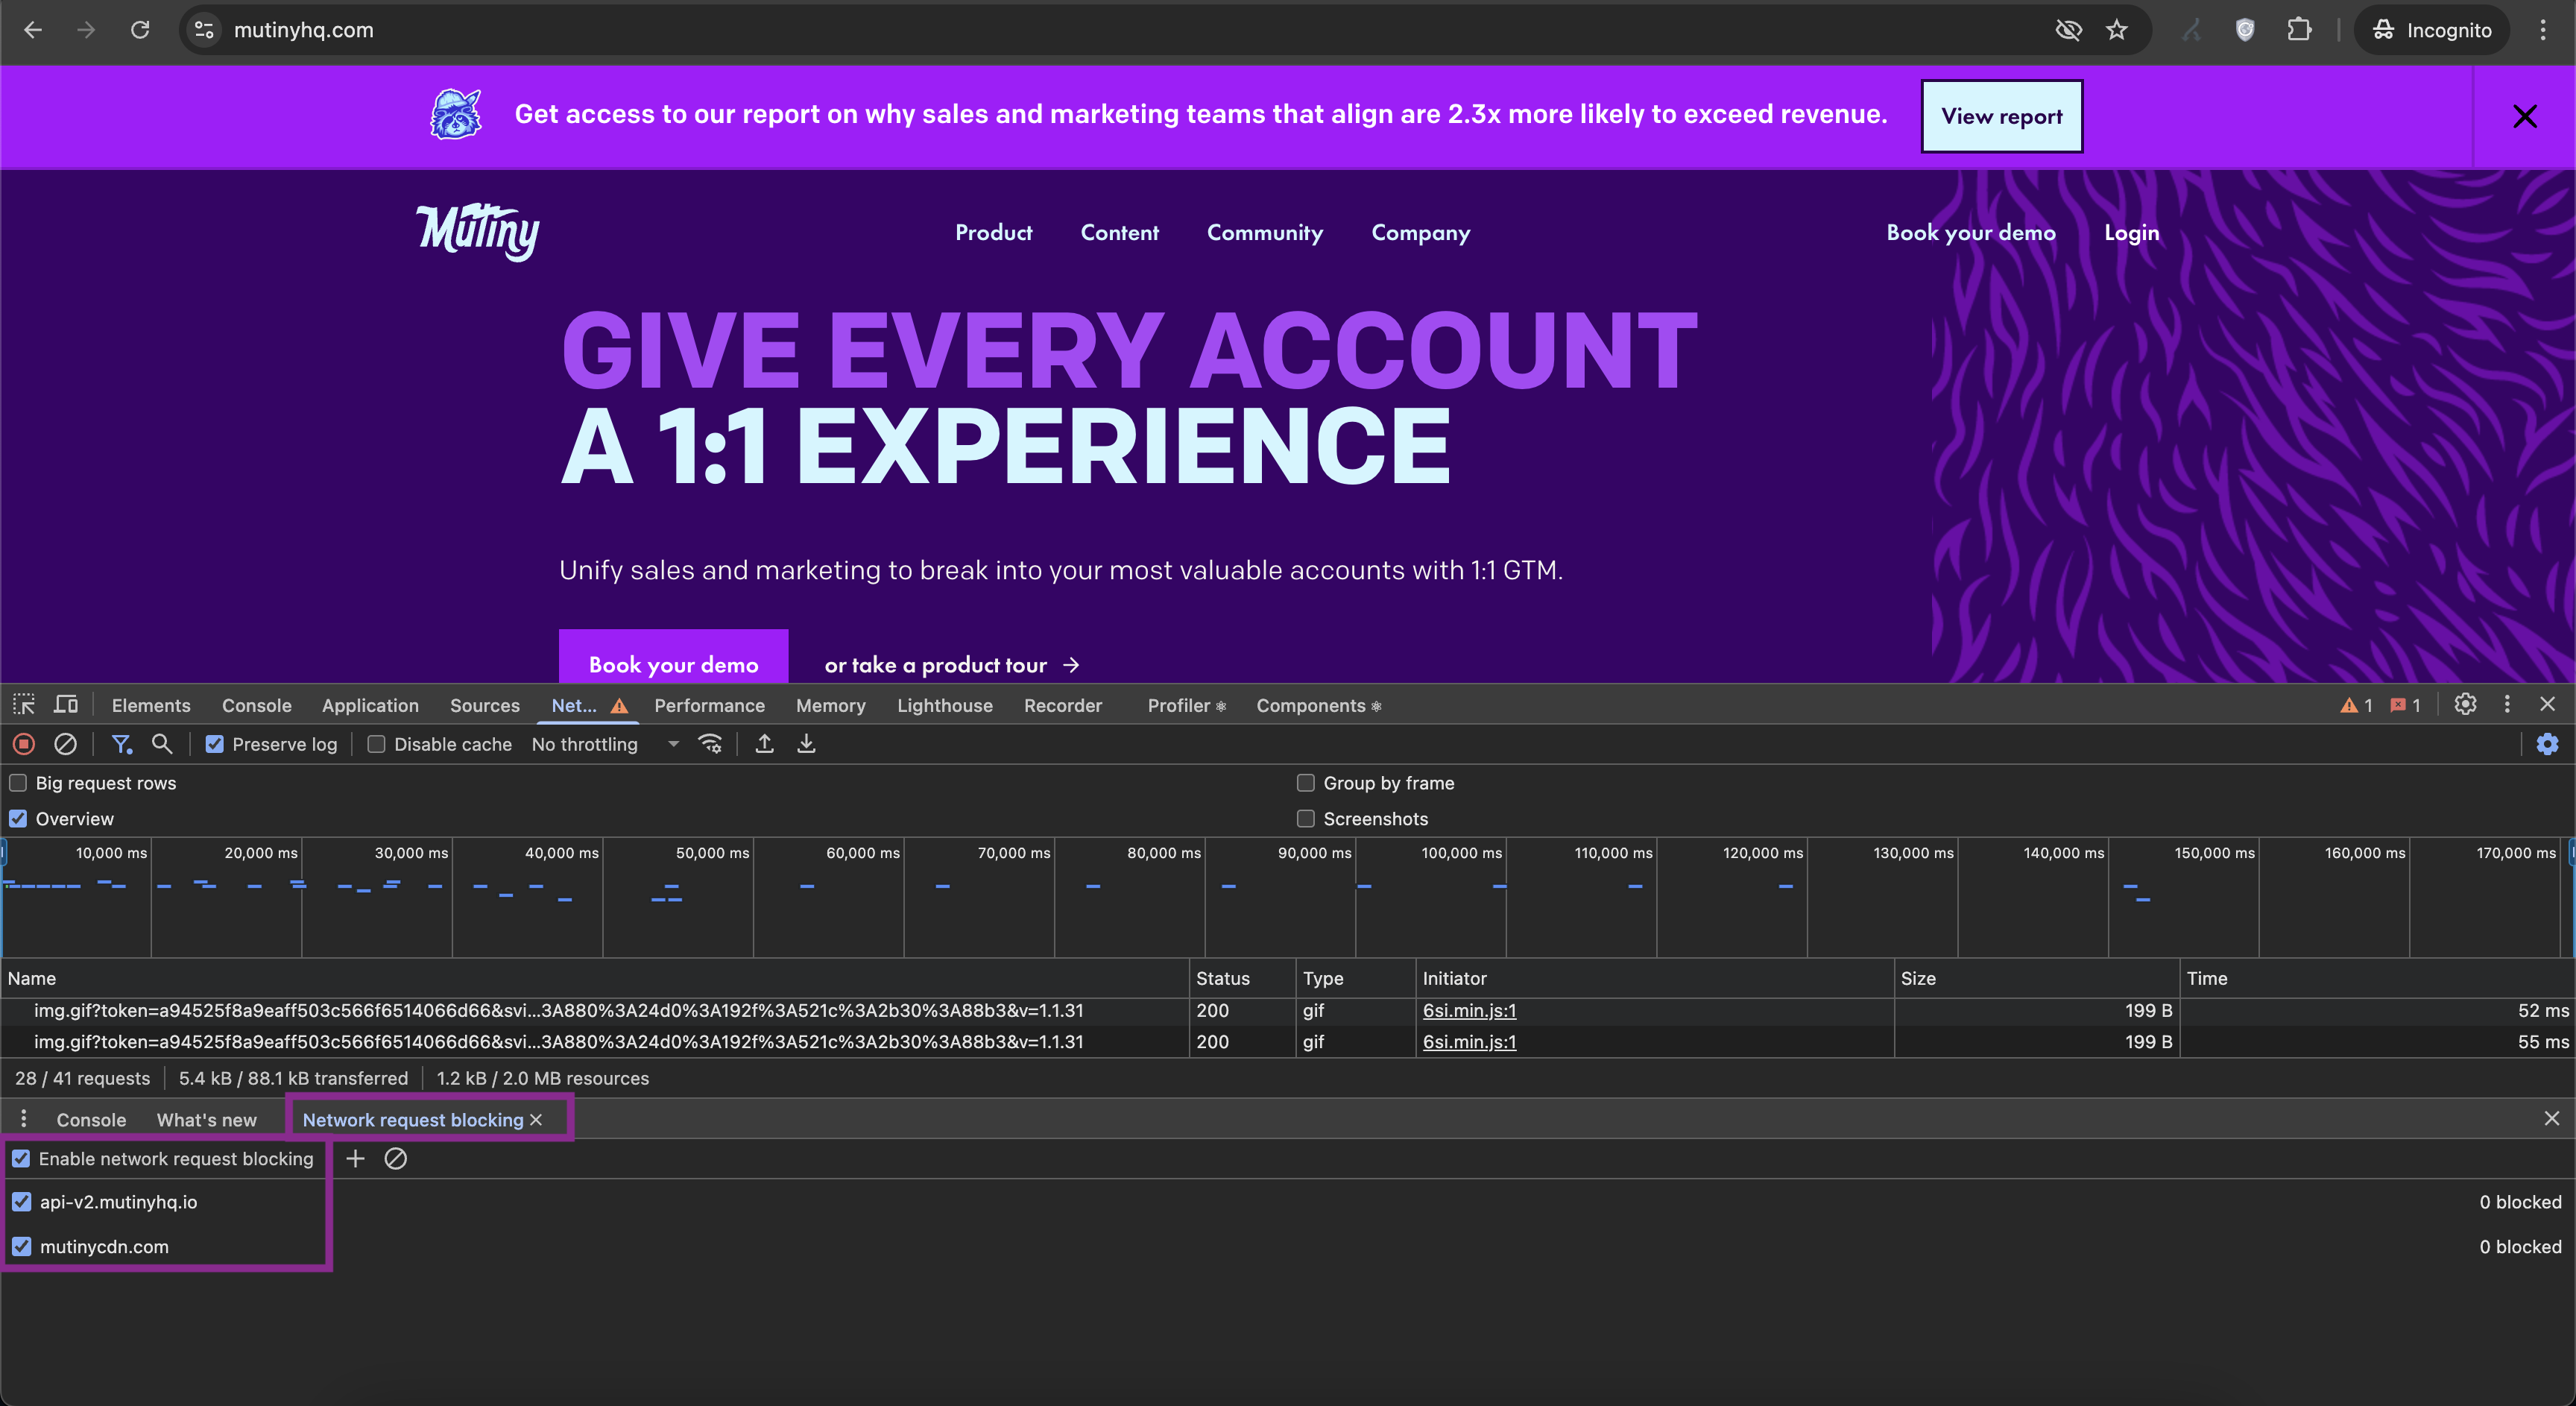Viewport: 2576px width, 1406px height.
Task: Import a HAR file with upload icon
Action: pyautogui.click(x=764, y=744)
